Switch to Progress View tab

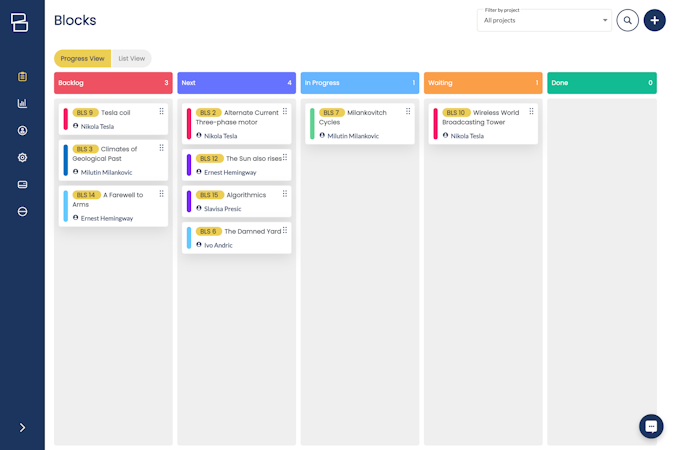click(82, 59)
